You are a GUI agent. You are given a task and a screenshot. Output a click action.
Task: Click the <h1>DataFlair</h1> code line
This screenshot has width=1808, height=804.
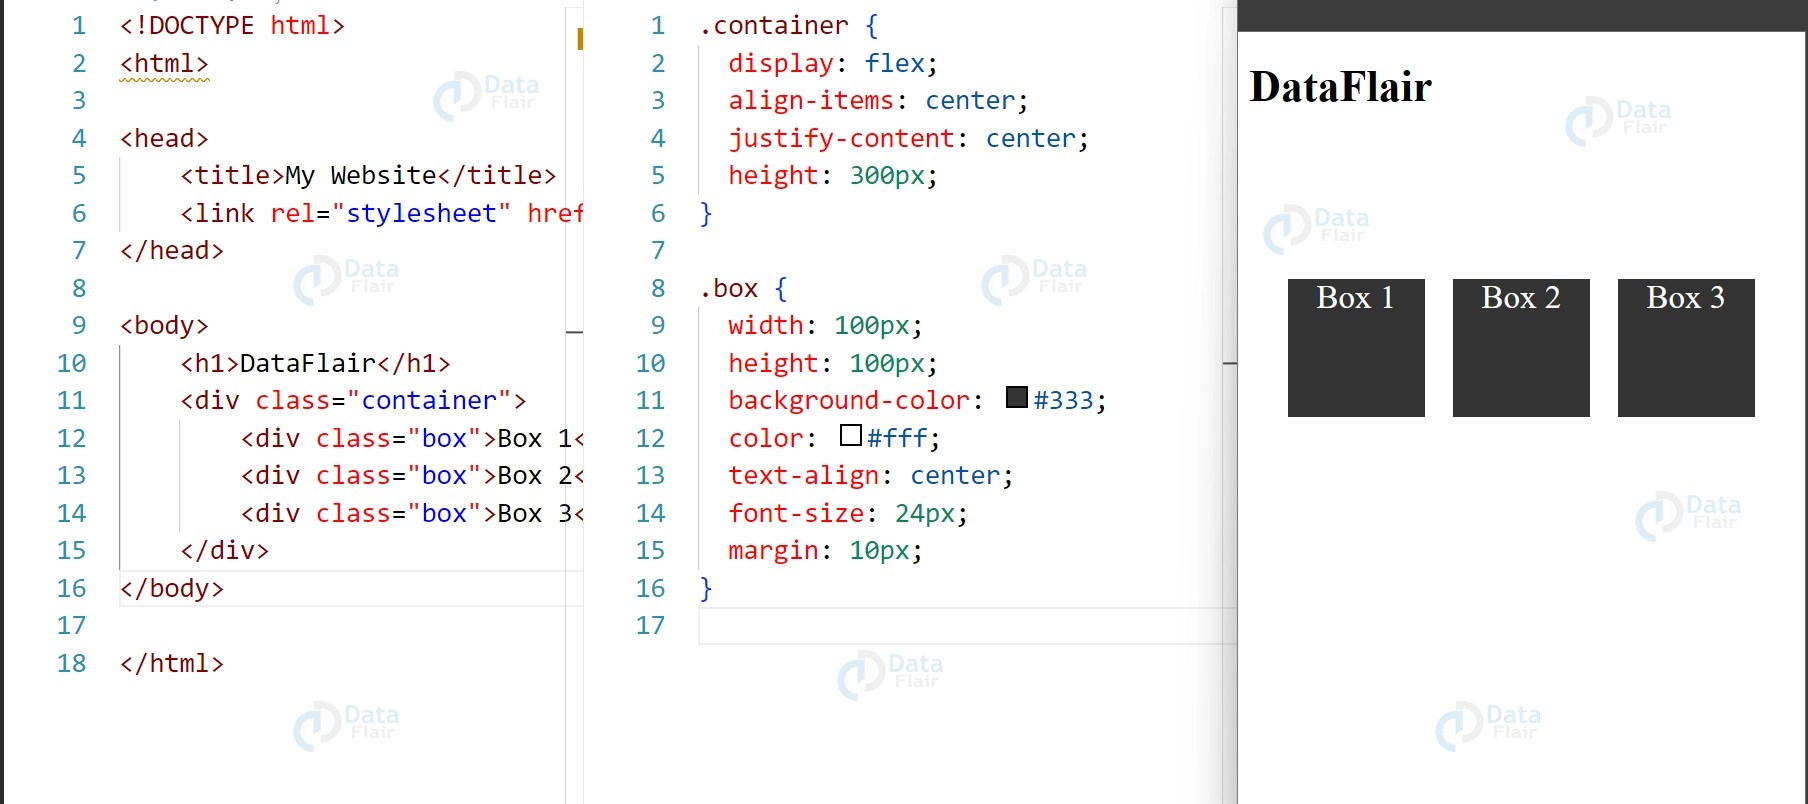tap(315, 363)
